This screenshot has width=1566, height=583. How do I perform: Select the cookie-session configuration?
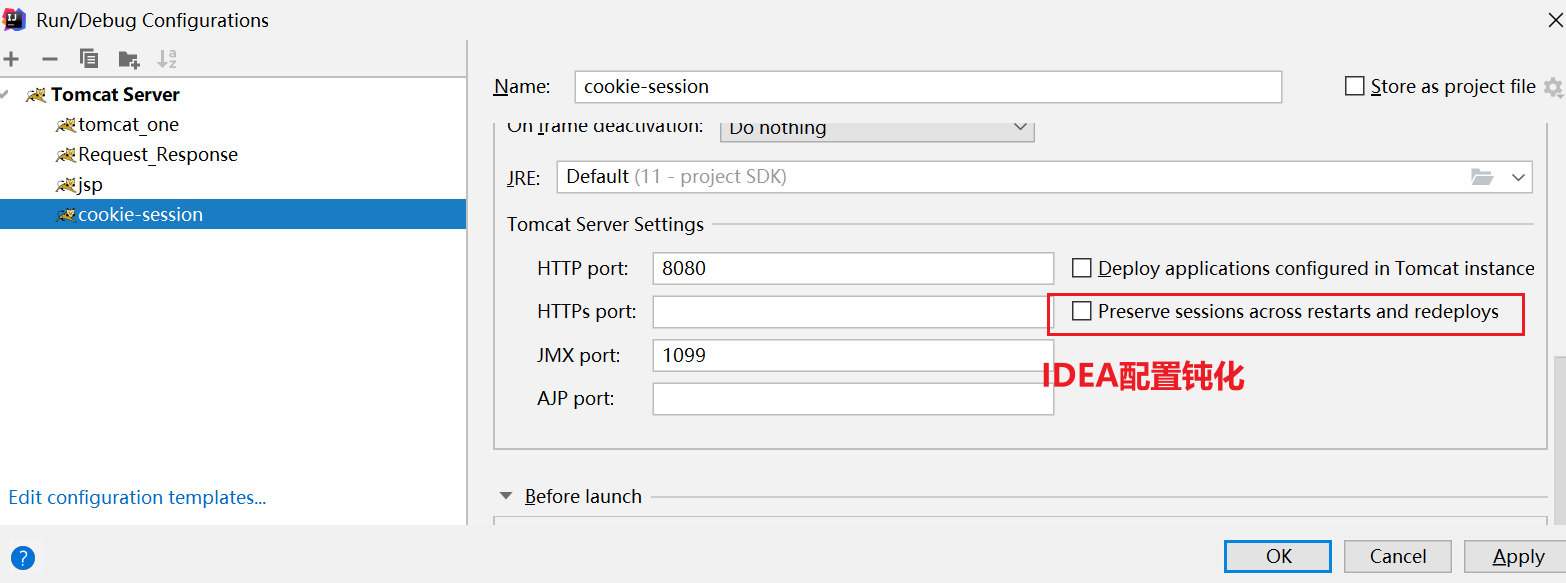tap(233, 215)
